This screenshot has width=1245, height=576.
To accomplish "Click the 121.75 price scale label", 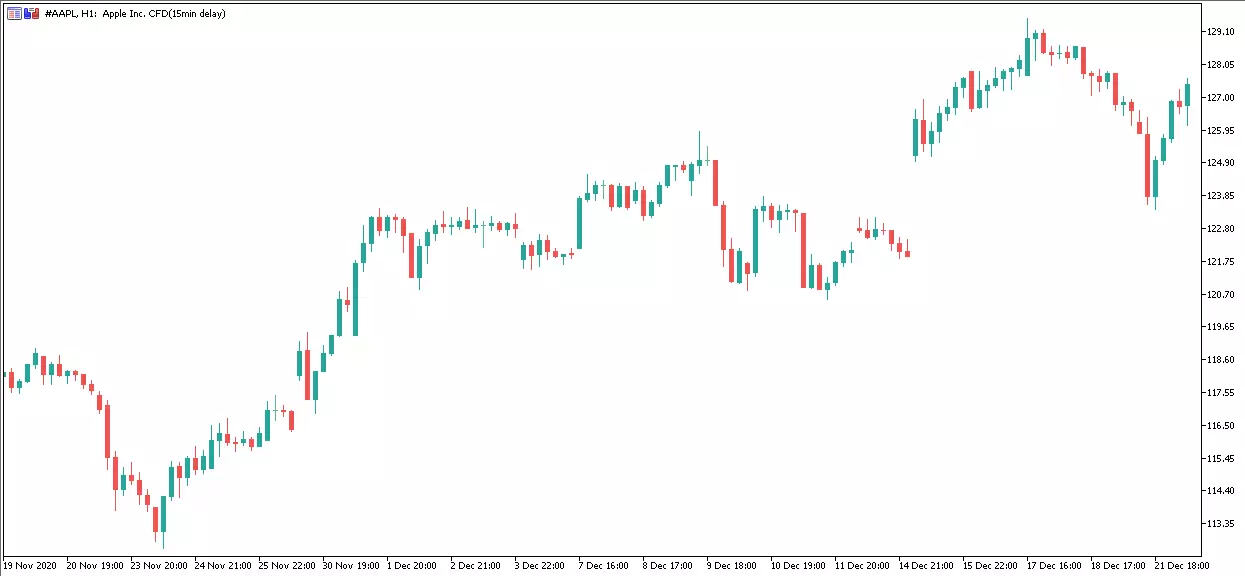I will click(x=1221, y=262).
